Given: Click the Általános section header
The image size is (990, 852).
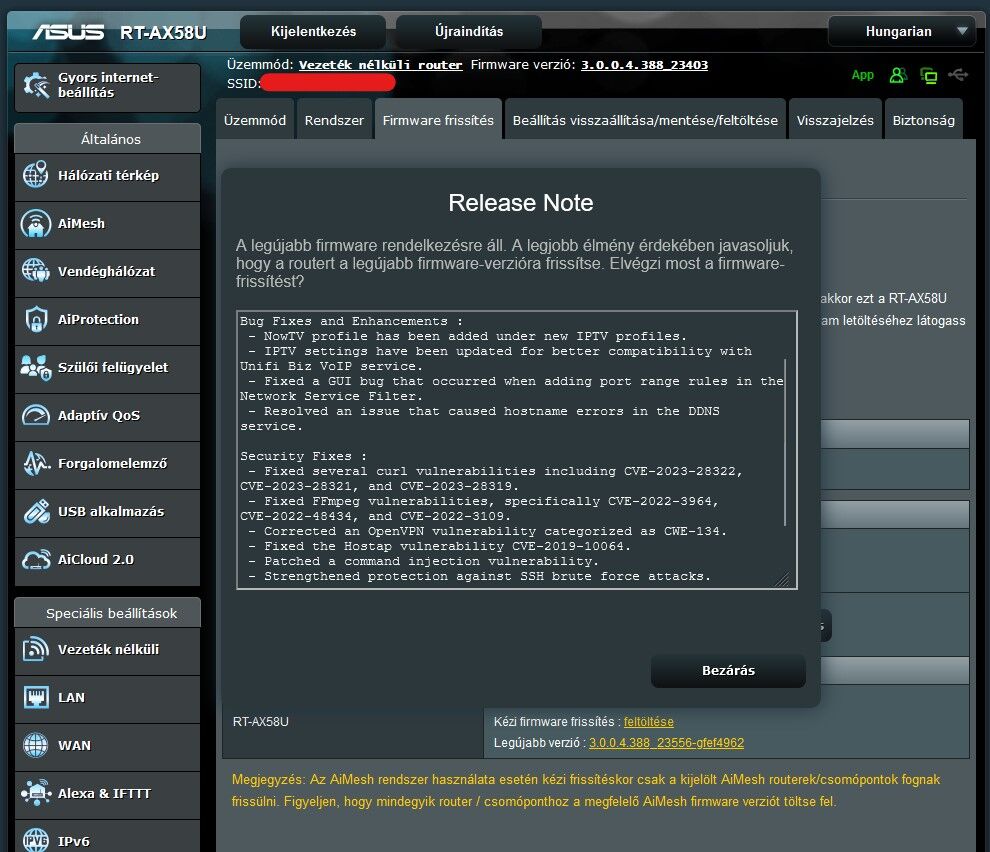Looking at the screenshot, I should [107, 139].
